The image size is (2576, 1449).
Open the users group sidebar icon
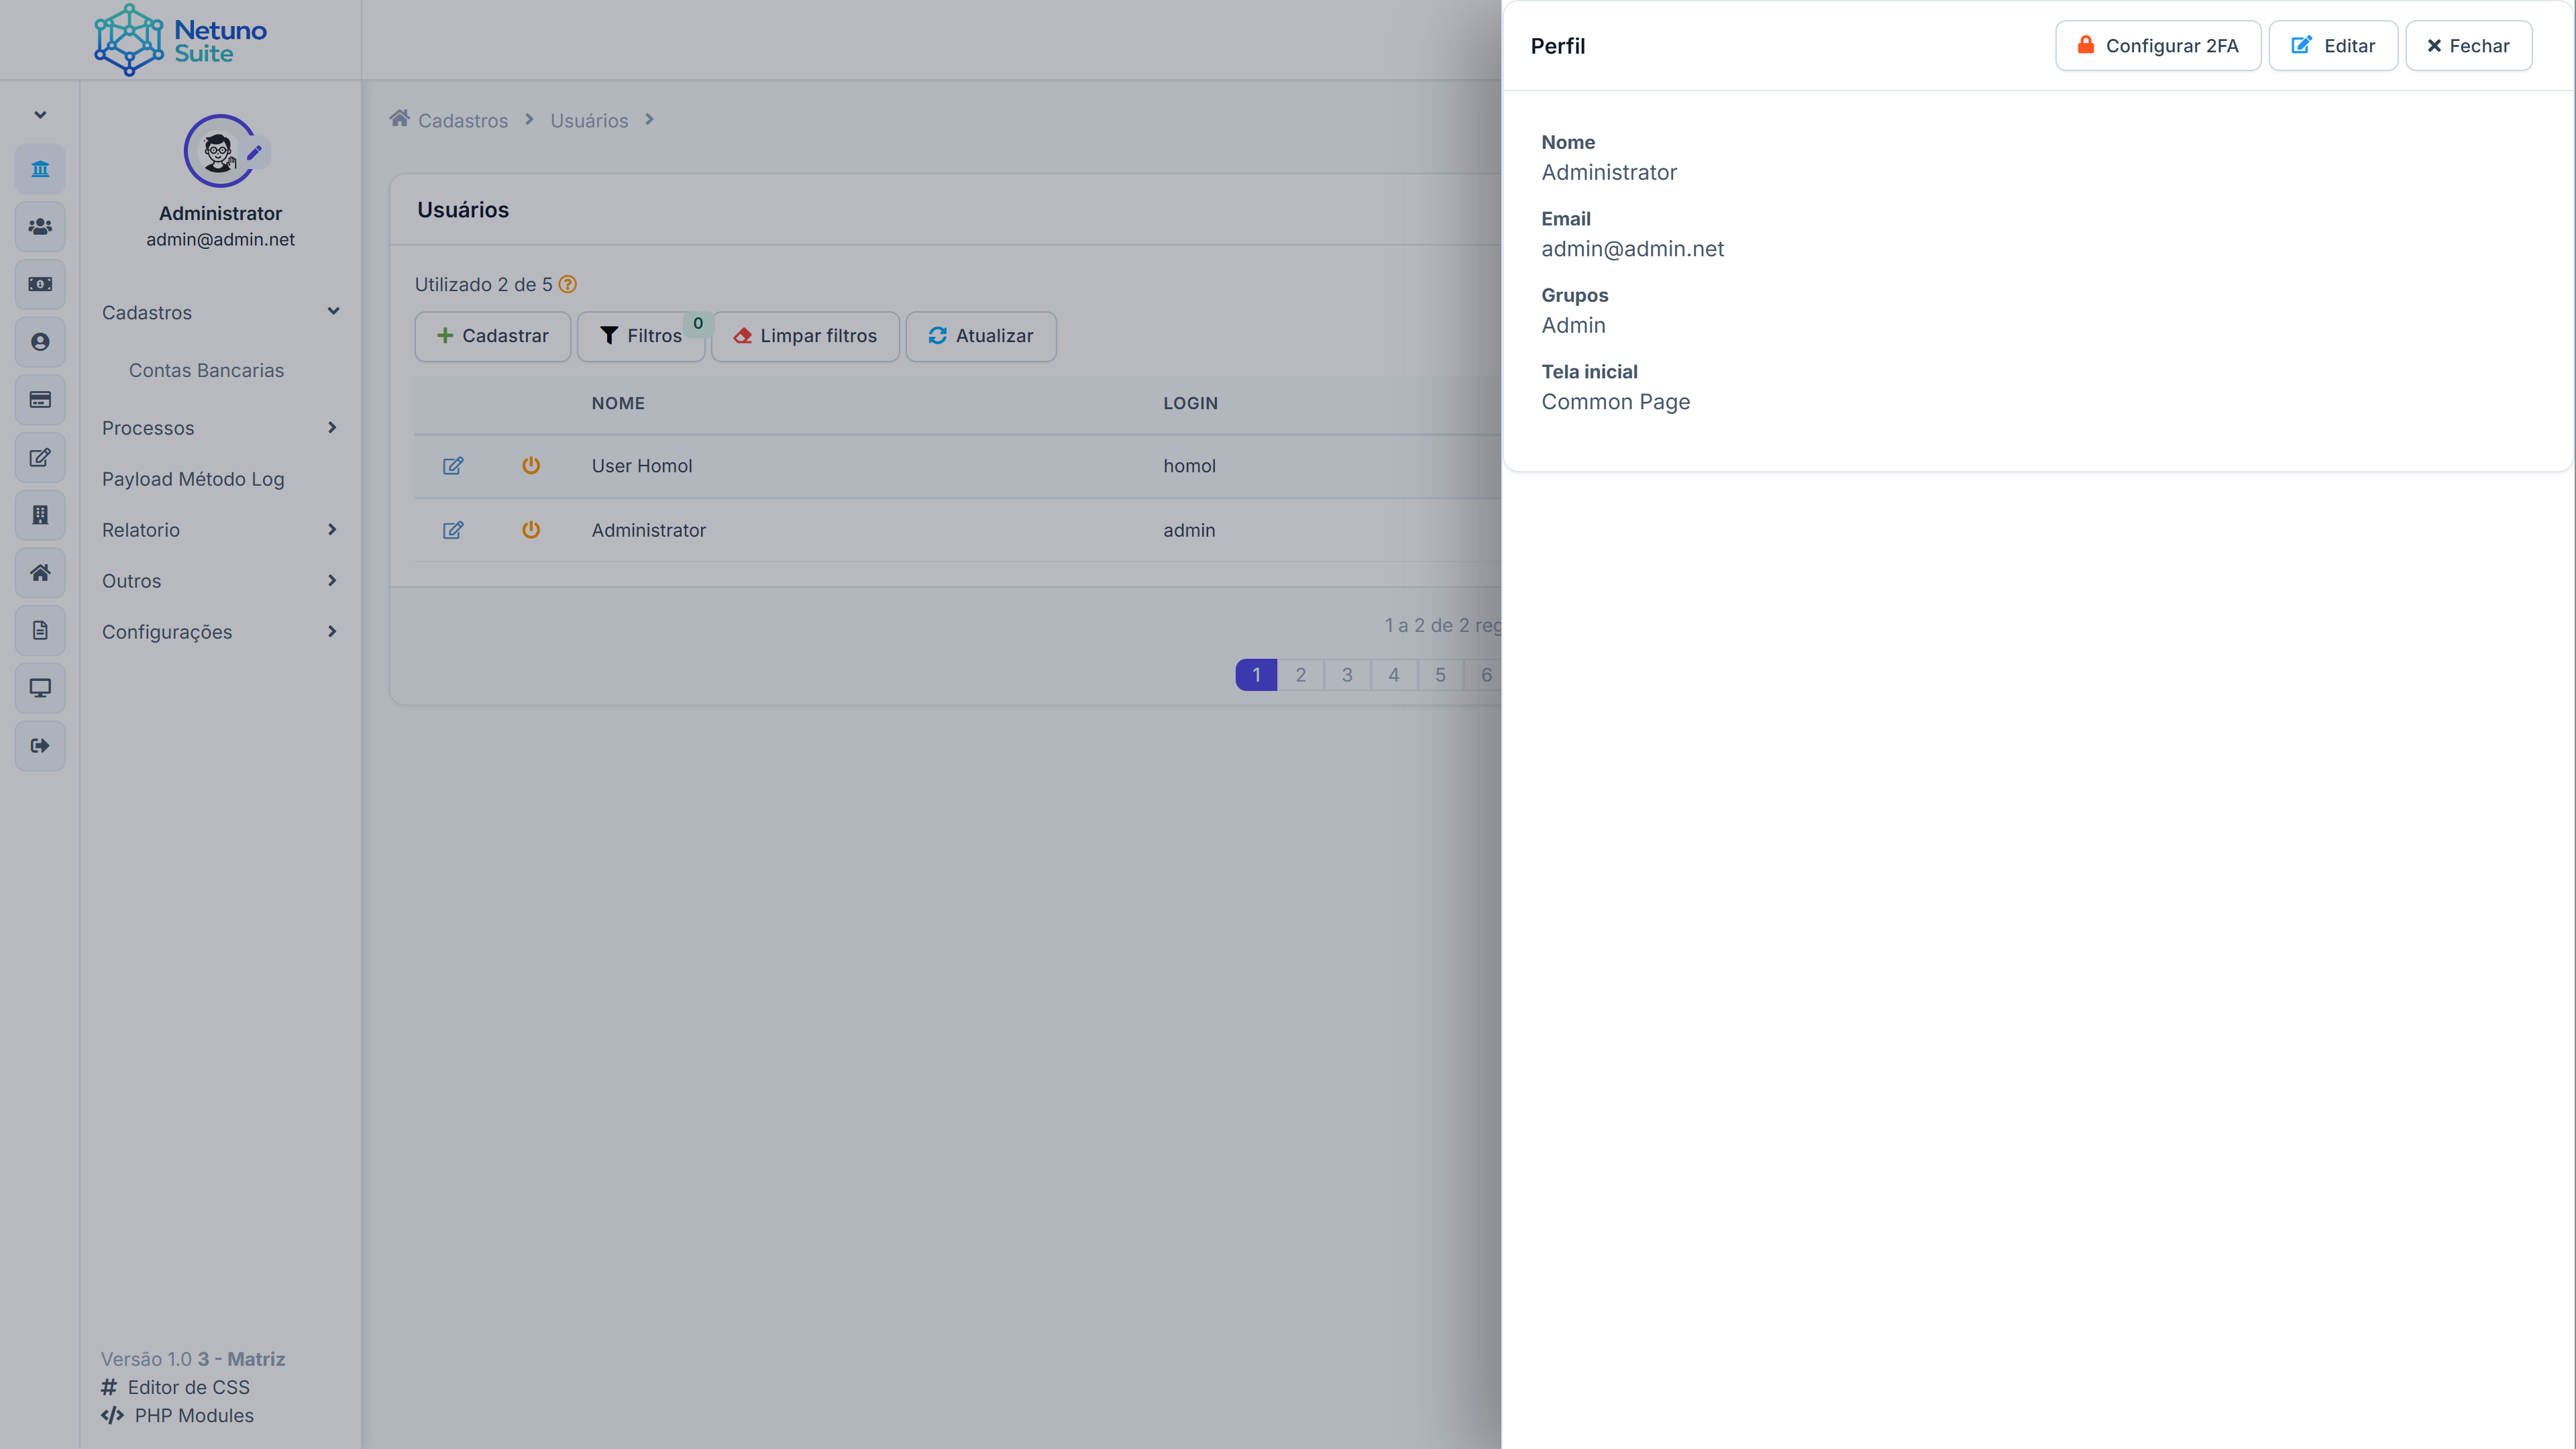click(40, 227)
